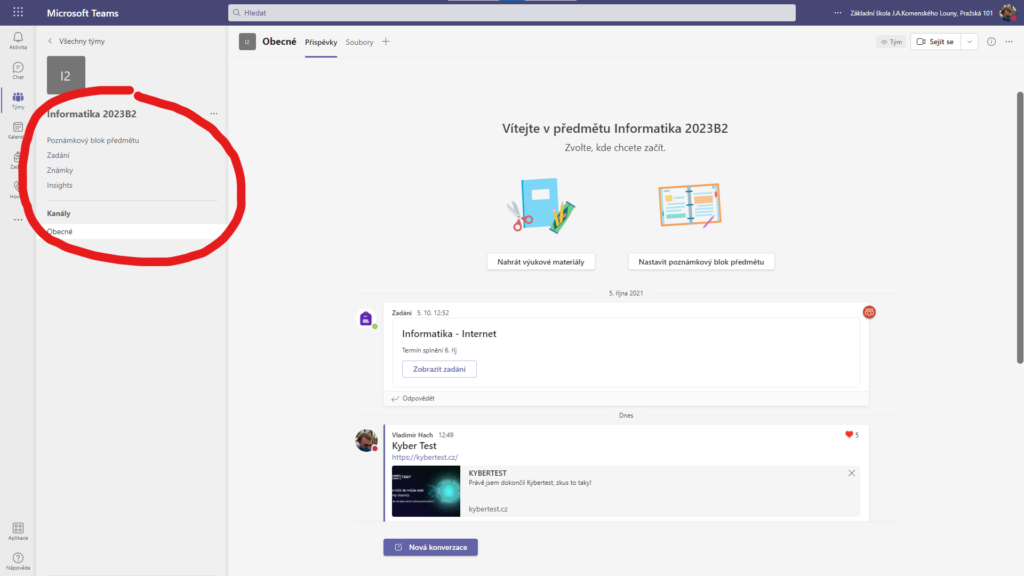Select the Obecné channel
The image size is (1024, 576).
[x=131, y=232]
